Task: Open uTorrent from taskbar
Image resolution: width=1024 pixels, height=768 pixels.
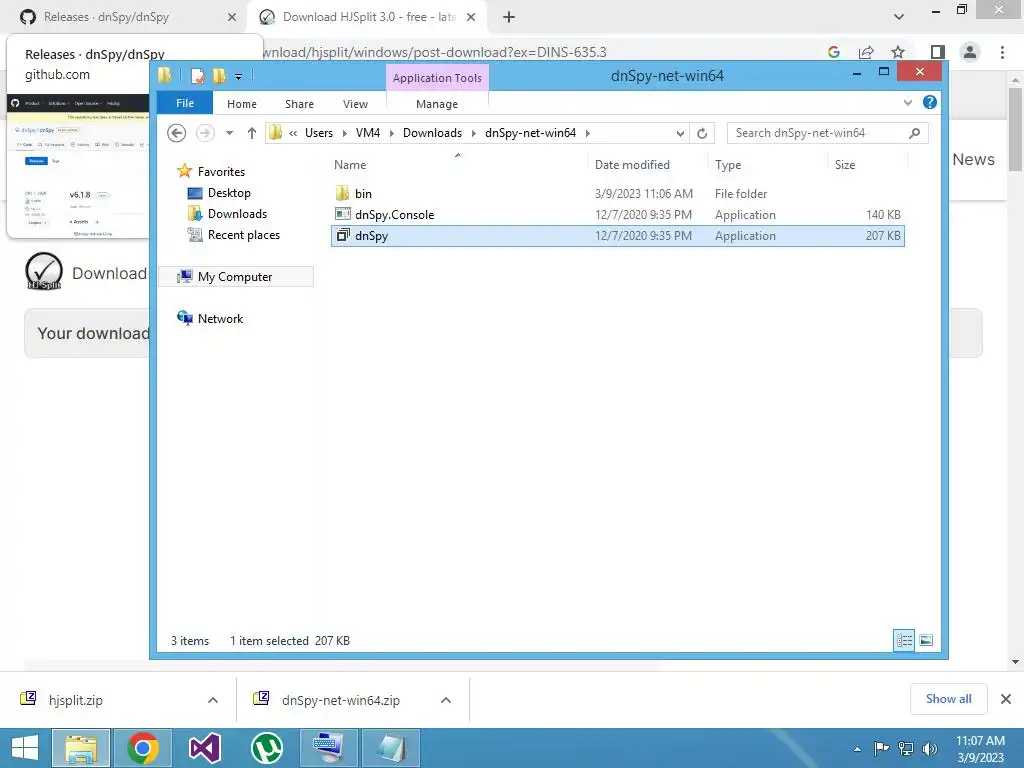Action: point(266,748)
